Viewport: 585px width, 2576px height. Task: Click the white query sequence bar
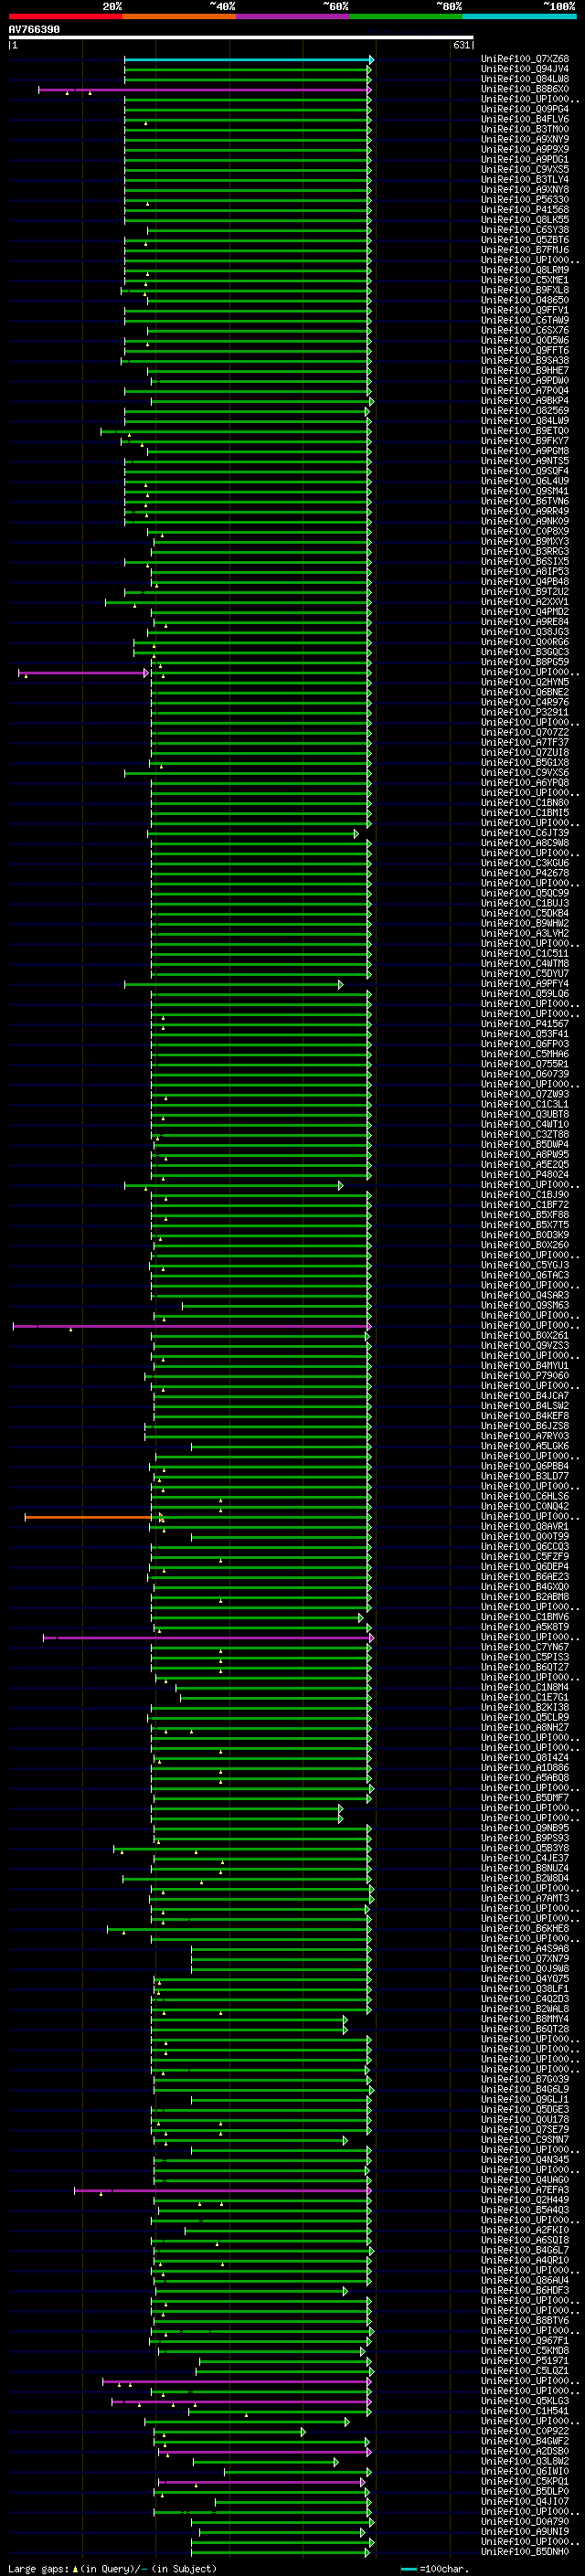[241, 38]
